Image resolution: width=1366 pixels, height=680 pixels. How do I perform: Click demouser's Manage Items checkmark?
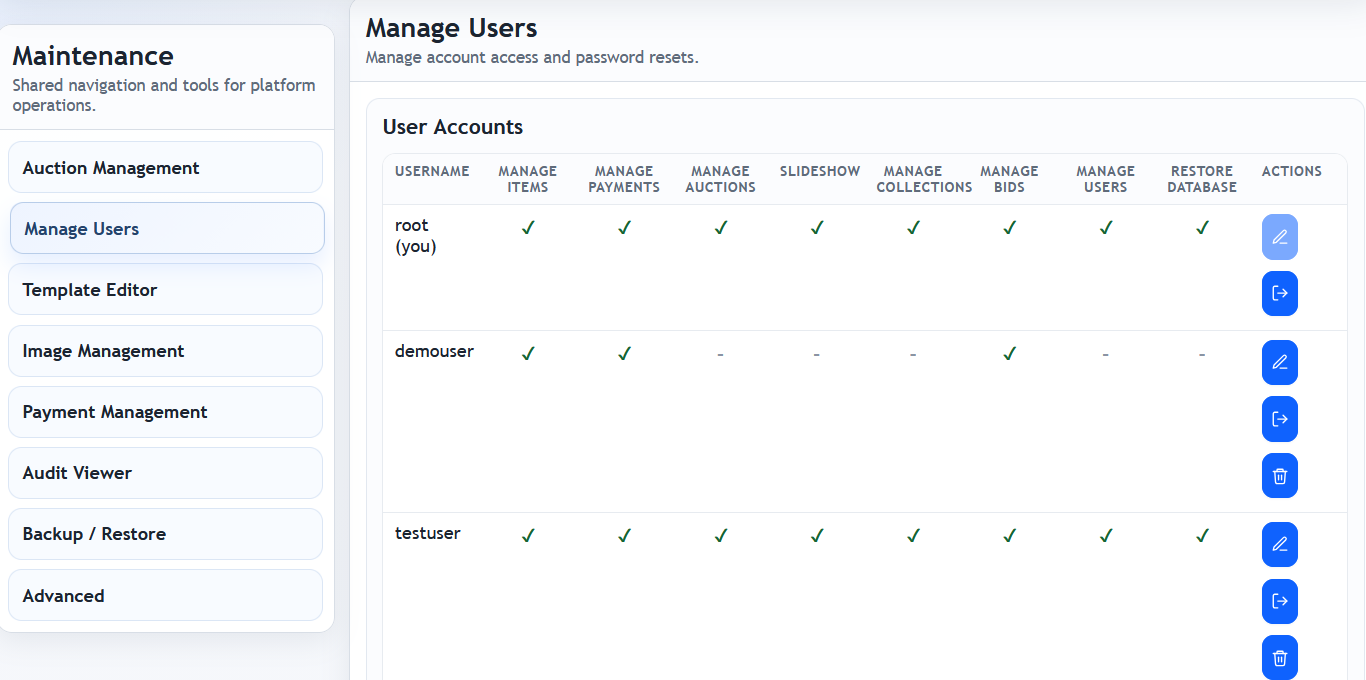(x=528, y=353)
